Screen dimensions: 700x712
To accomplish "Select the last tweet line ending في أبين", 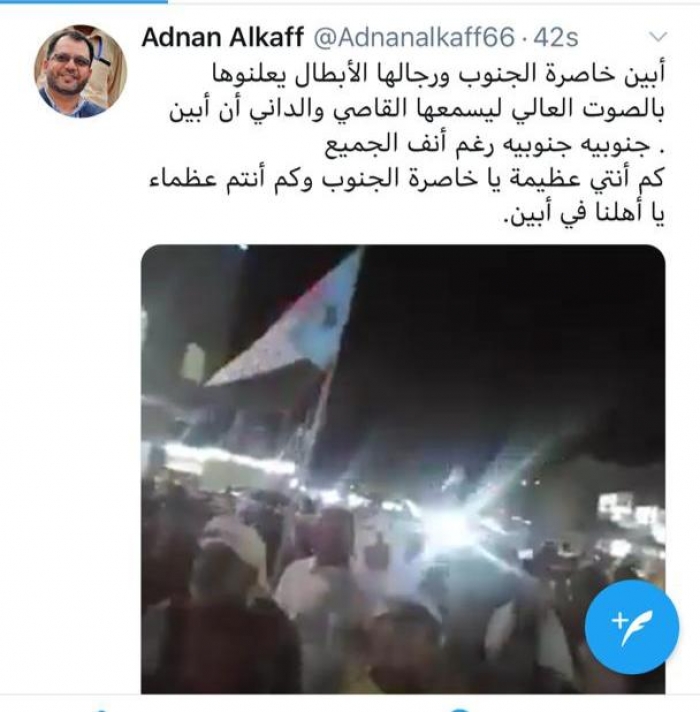I will [x=584, y=214].
